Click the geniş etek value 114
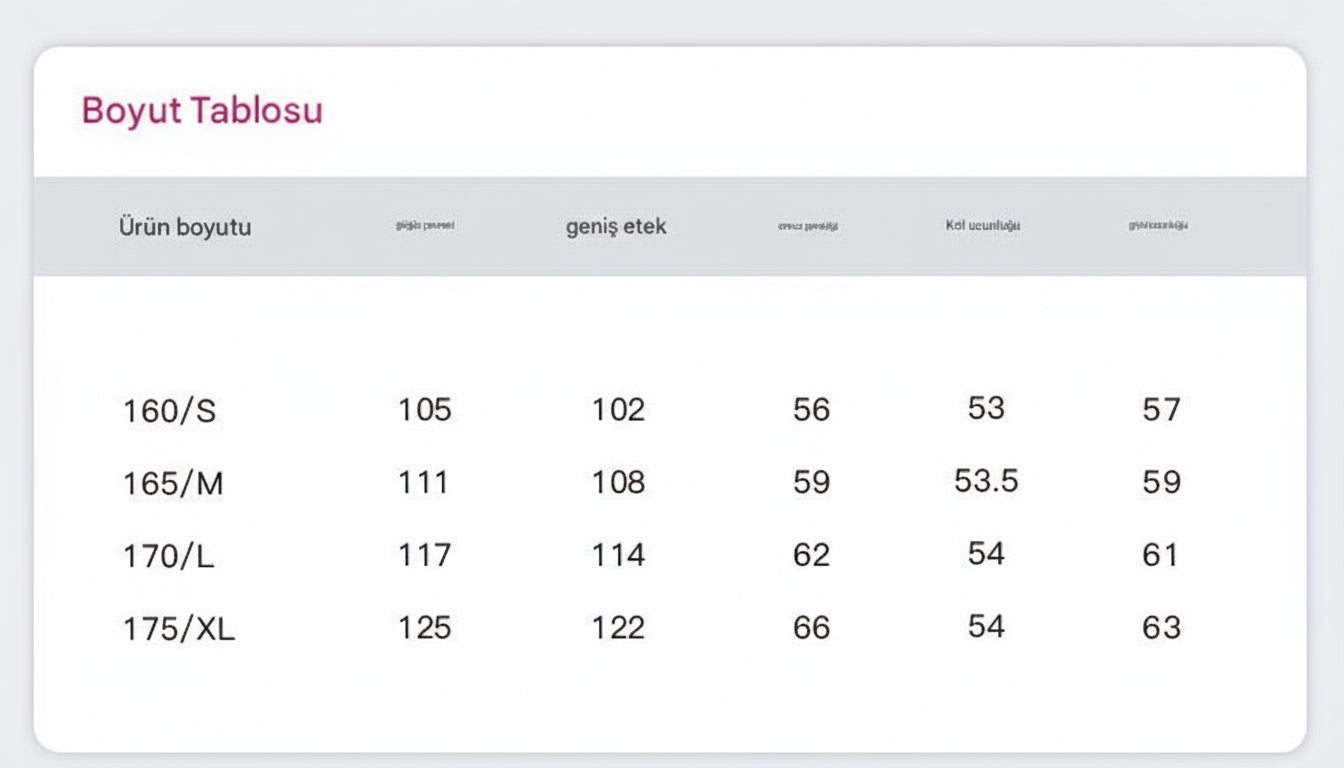This screenshot has width=1344, height=768. pyautogui.click(x=618, y=555)
